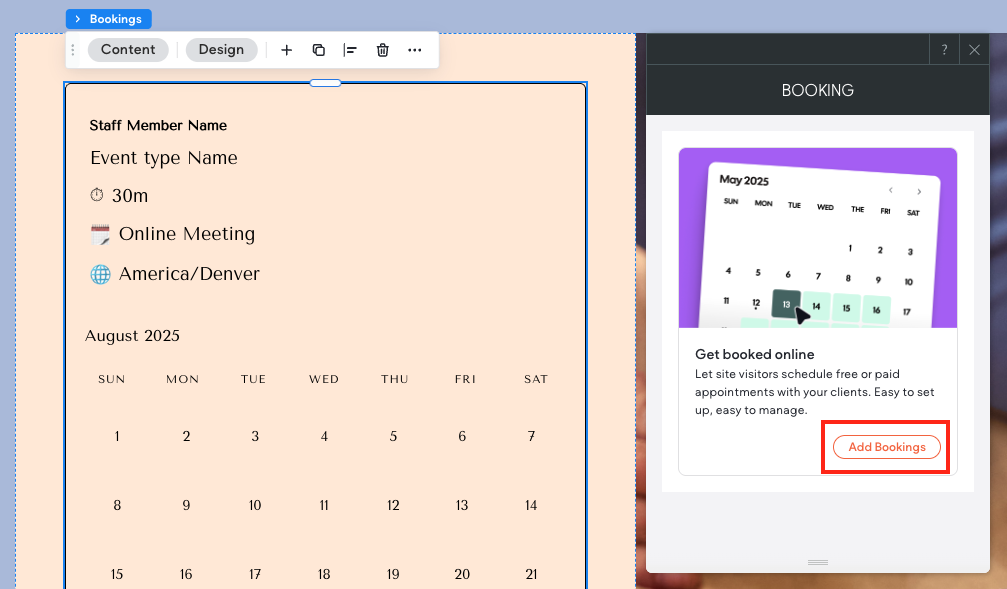Add a new element with the plus icon

pos(287,49)
